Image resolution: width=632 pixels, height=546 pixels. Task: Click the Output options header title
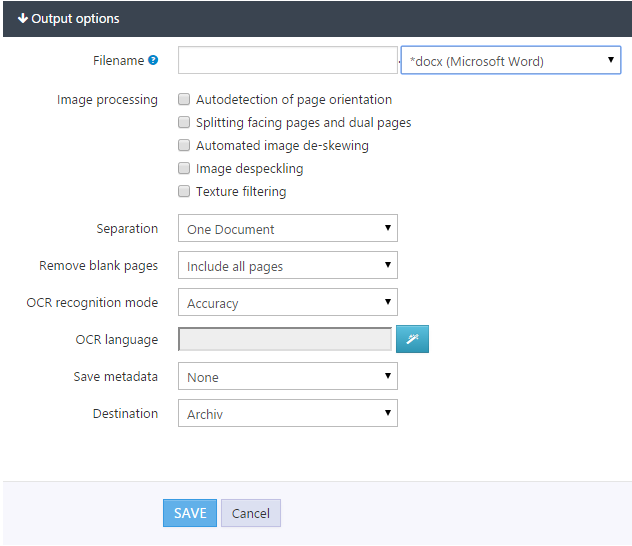(75, 19)
